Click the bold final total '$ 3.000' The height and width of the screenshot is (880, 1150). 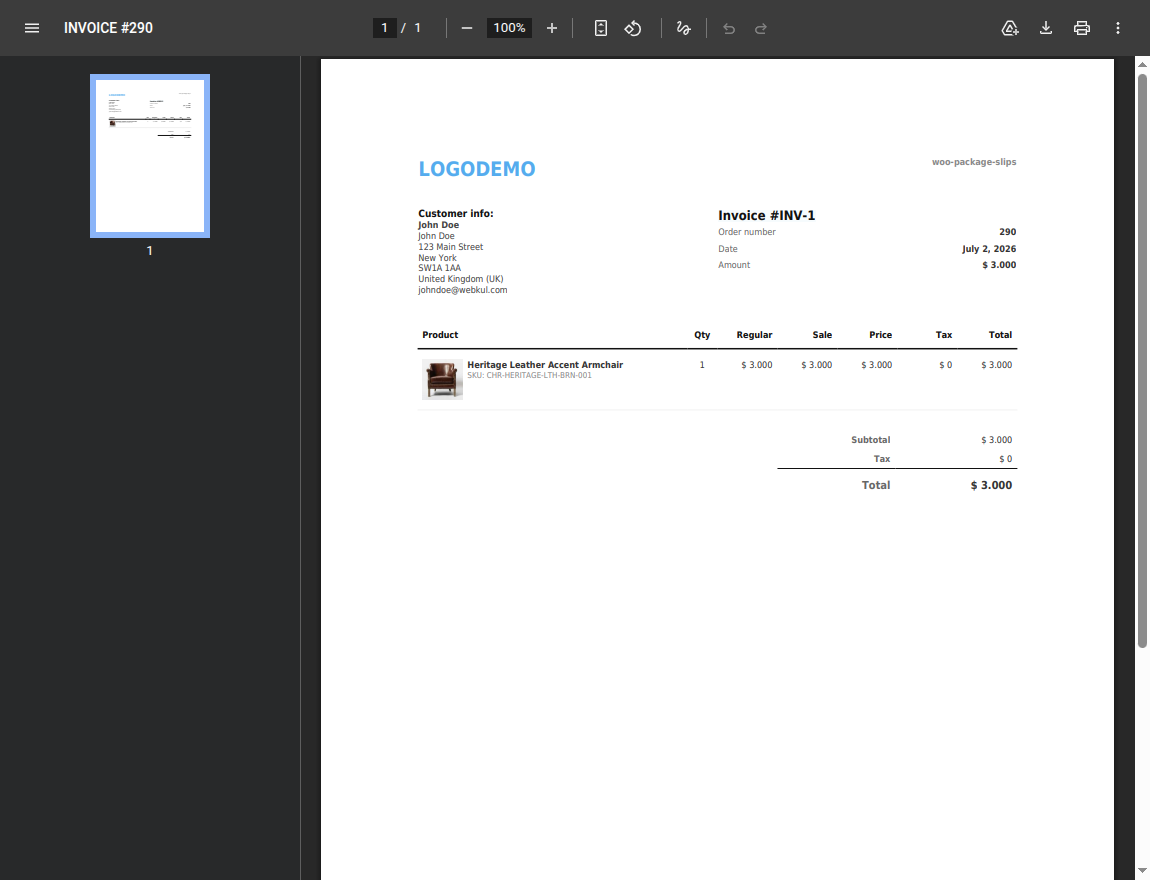991,485
